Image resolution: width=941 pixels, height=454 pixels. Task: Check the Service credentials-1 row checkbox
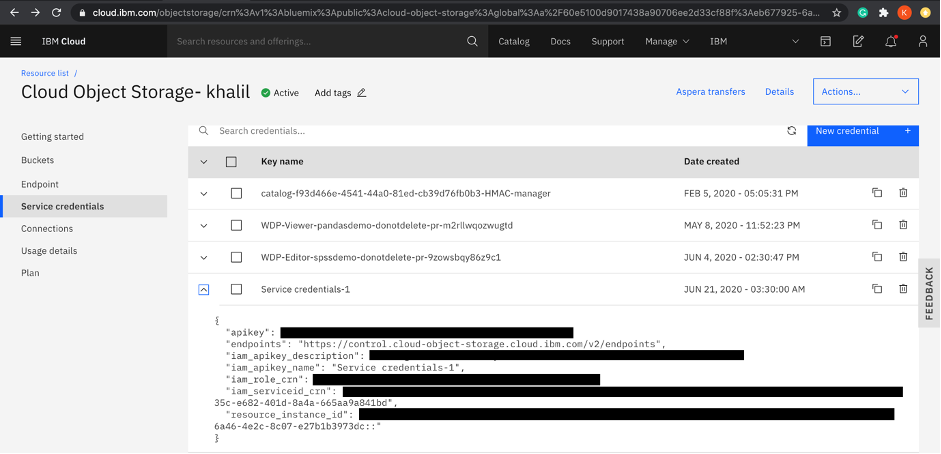point(236,289)
